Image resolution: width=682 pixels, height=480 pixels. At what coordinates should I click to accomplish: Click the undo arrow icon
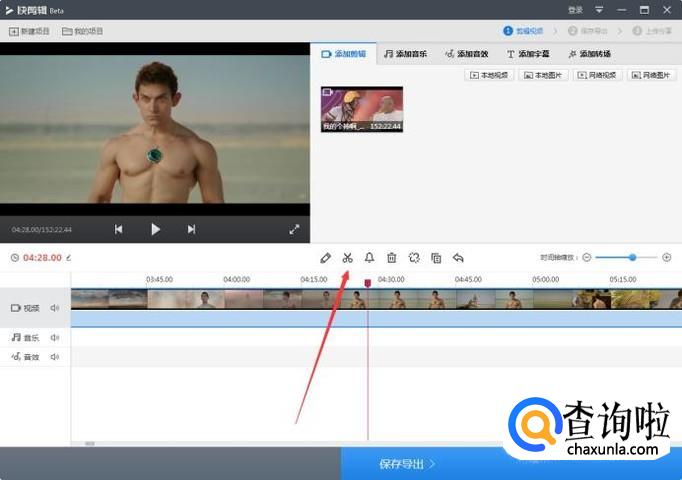[458, 258]
